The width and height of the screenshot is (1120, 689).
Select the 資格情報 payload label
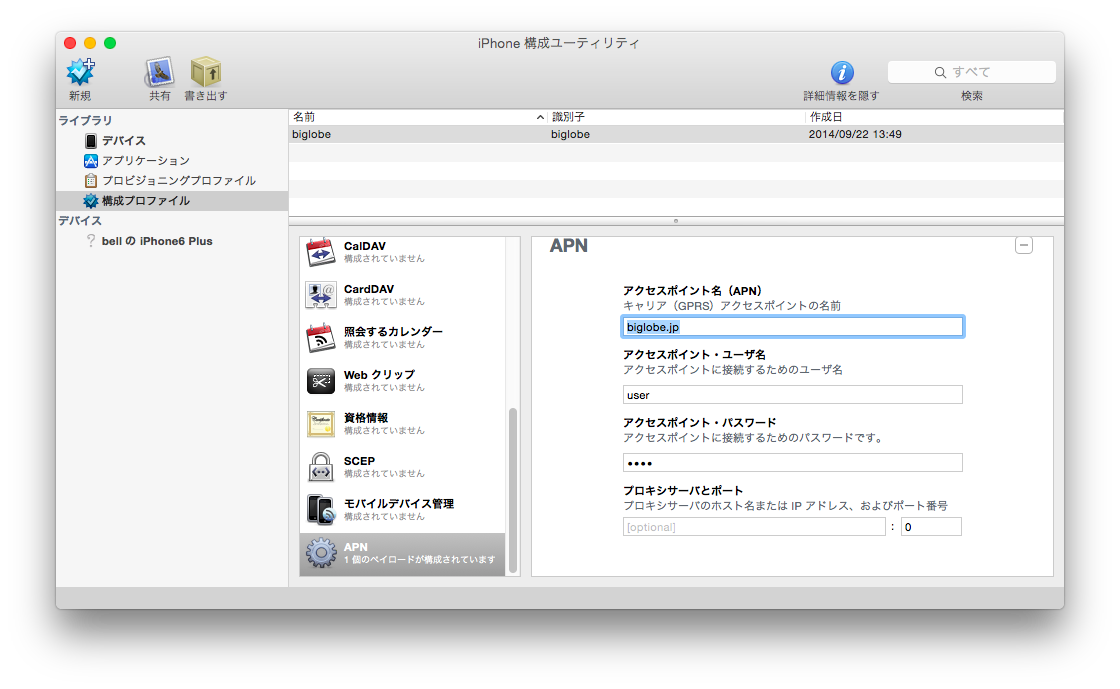366,418
